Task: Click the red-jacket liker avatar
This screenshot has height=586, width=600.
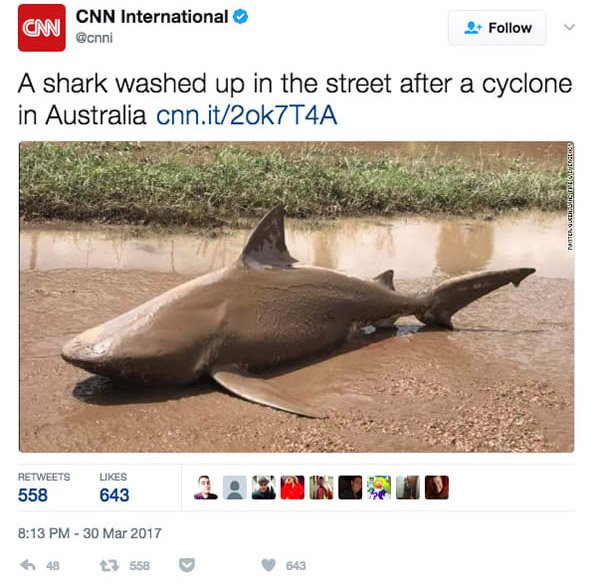Action: (x=292, y=487)
